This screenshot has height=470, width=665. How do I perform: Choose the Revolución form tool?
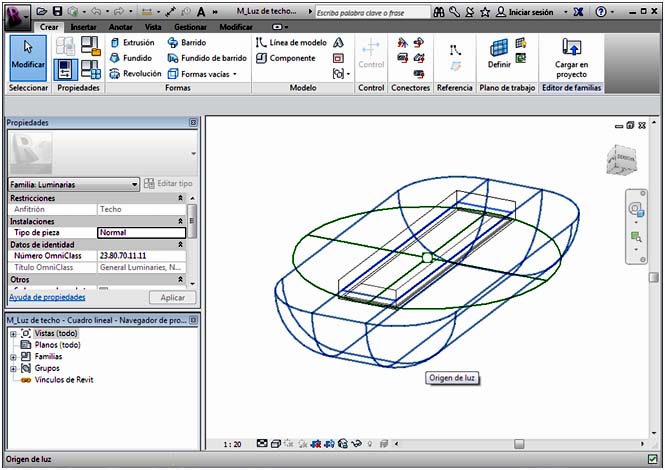point(134,73)
